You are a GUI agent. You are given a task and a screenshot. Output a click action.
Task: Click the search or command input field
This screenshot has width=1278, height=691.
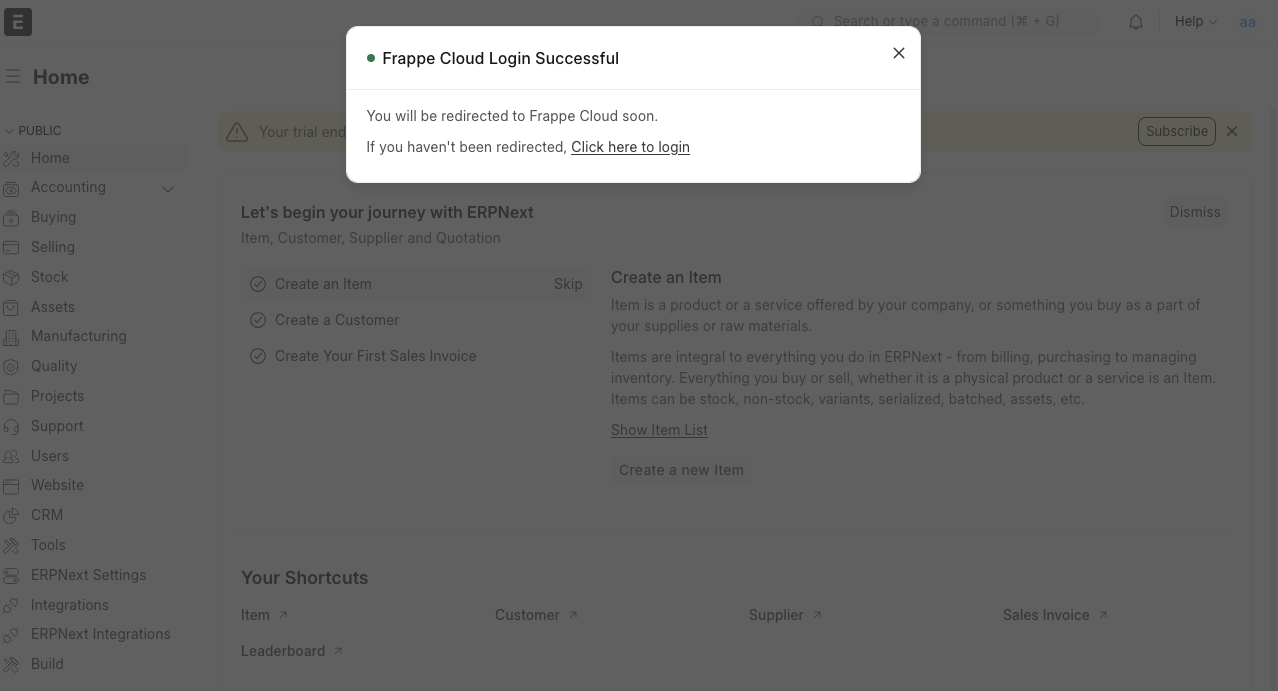[x=950, y=21]
